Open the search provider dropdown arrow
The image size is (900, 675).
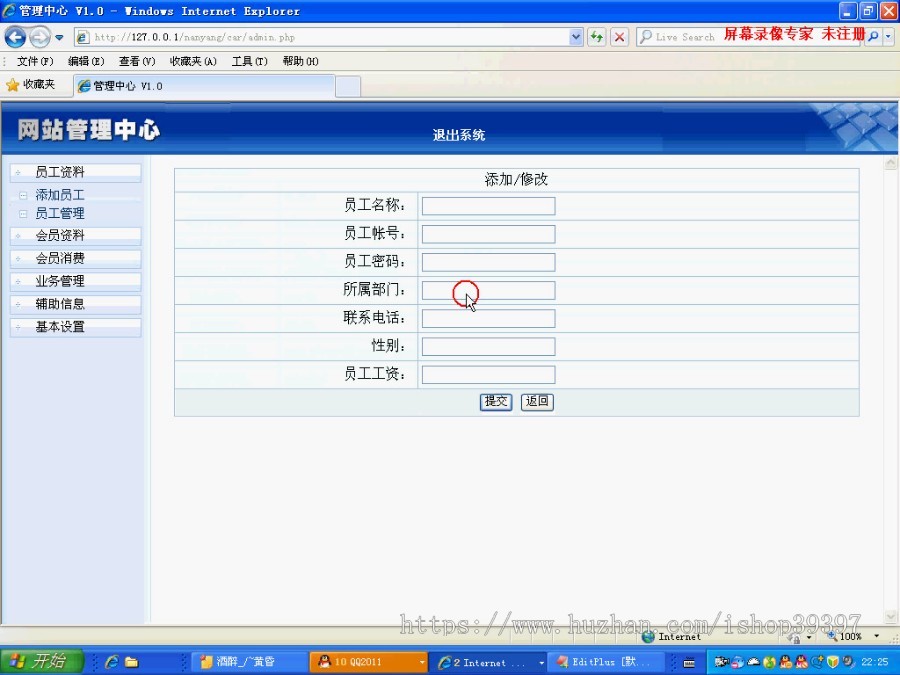(x=889, y=37)
